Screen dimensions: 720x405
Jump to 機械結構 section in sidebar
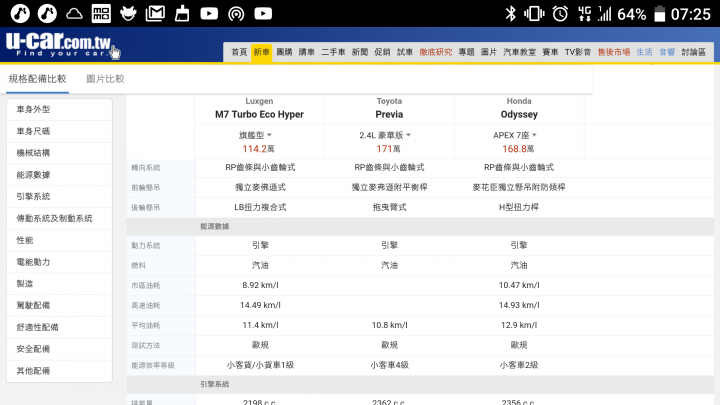[x=59, y=153]
